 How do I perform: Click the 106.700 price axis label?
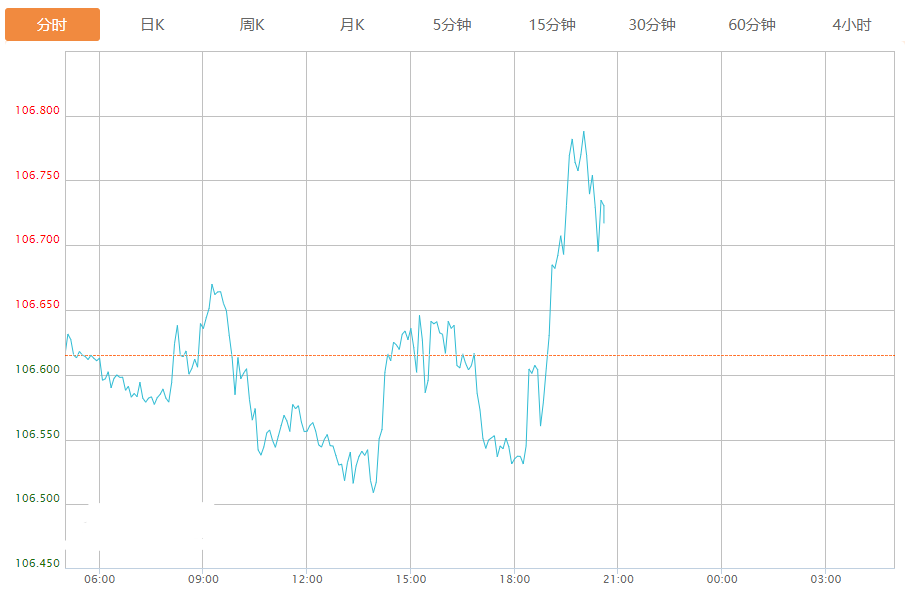pos(37,240)
